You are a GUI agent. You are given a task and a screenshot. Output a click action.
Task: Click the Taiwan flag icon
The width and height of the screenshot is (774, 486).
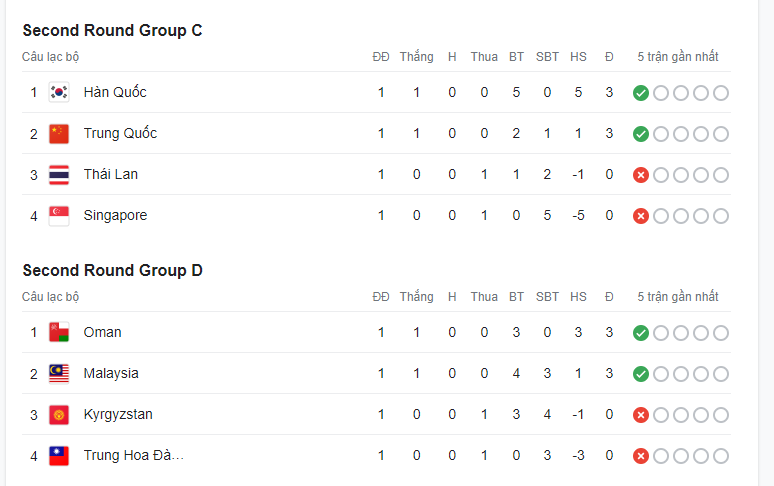59,456
